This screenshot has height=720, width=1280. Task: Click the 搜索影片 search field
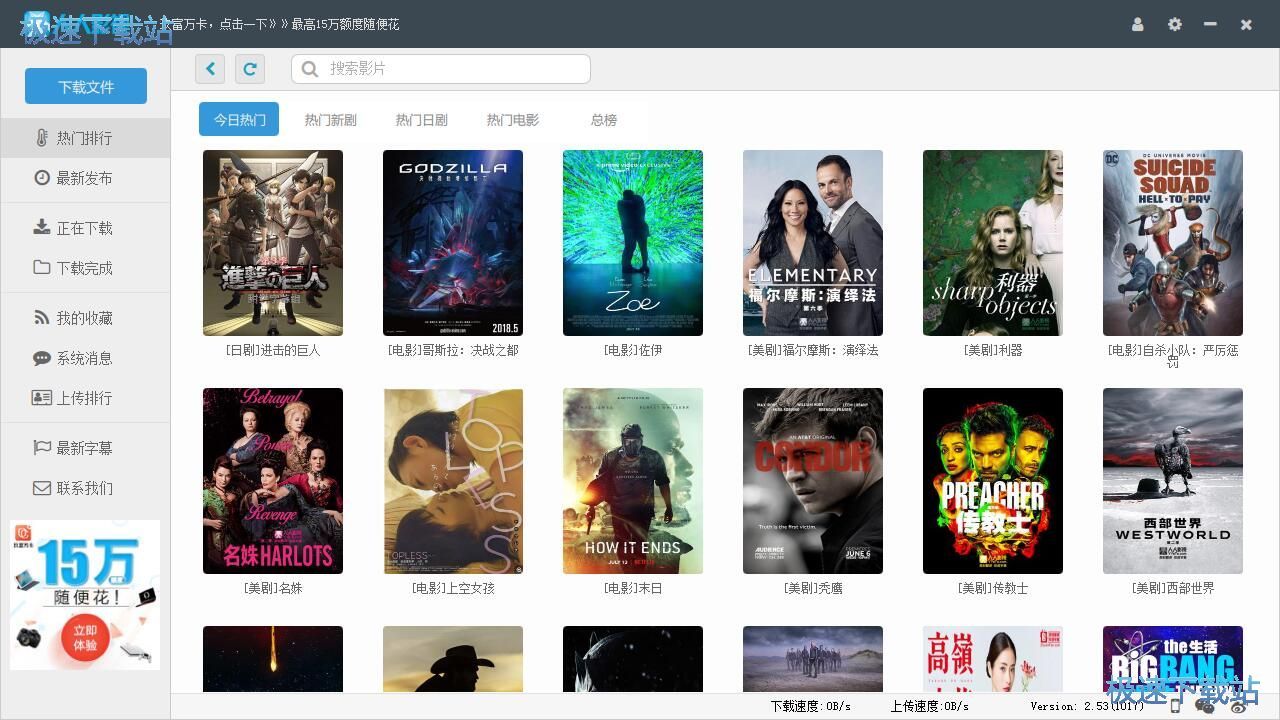[x=441, y=68]
